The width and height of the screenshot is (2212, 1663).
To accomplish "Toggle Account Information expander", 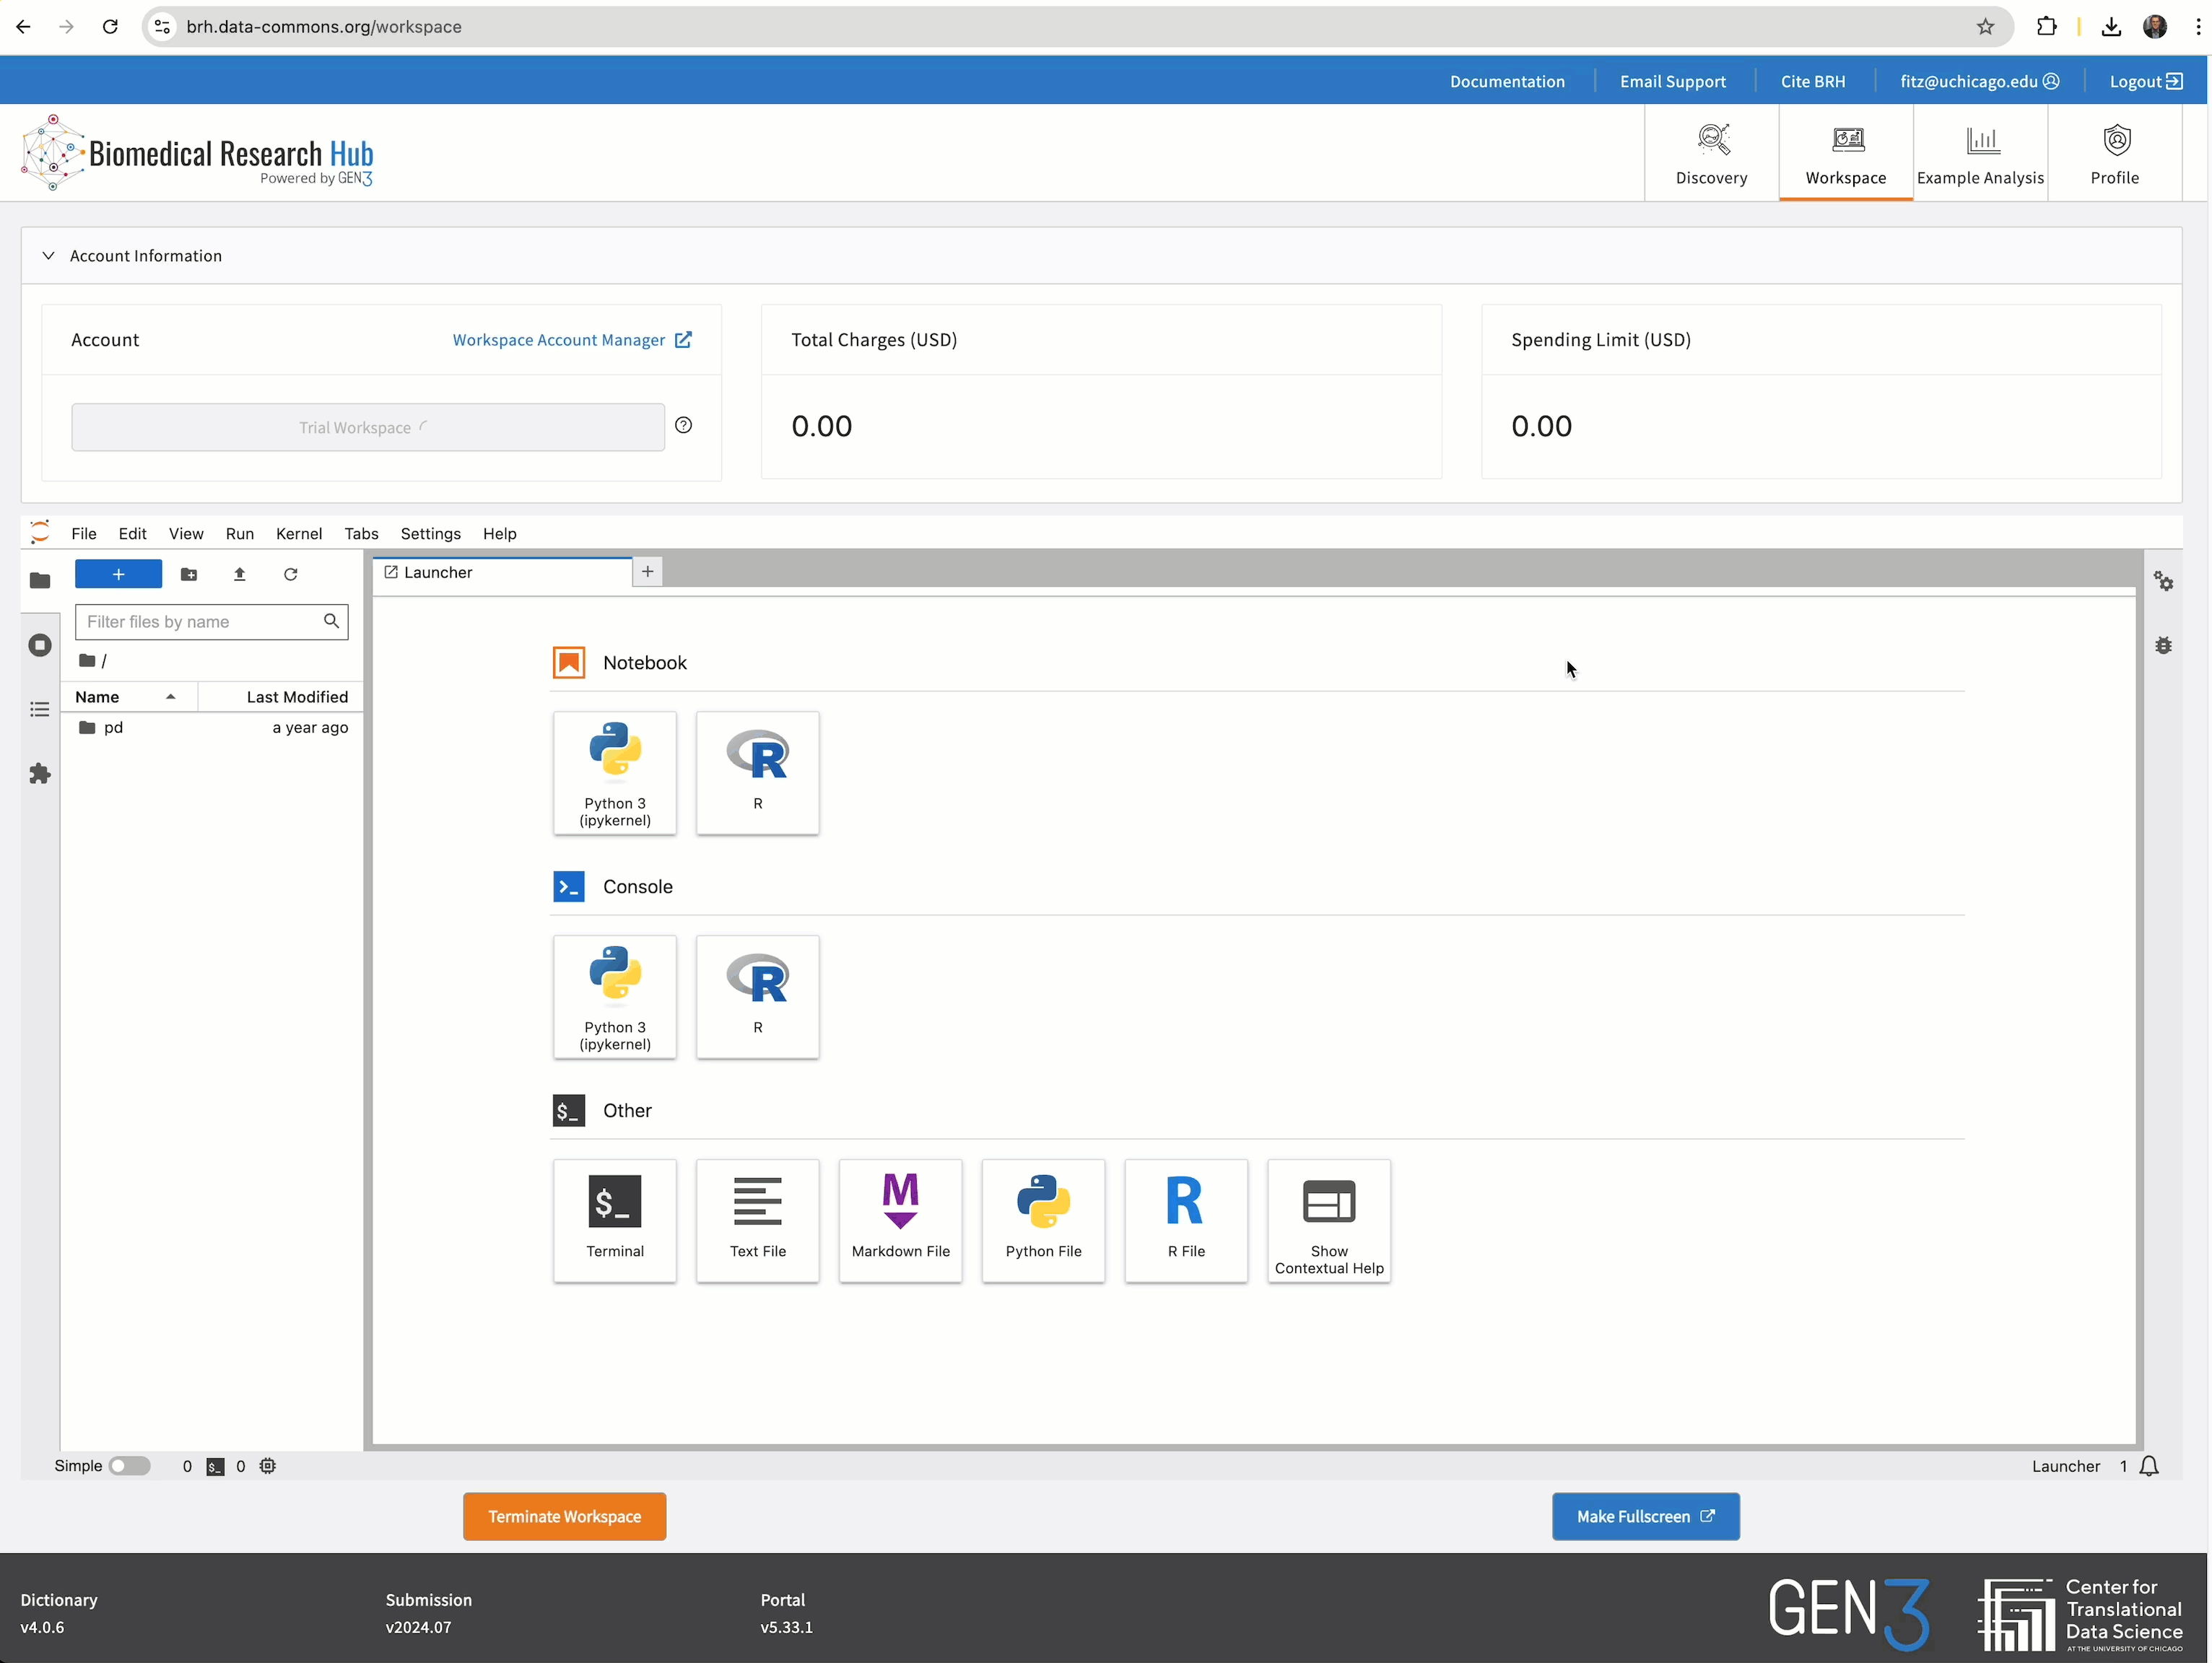I will point(47,255).
